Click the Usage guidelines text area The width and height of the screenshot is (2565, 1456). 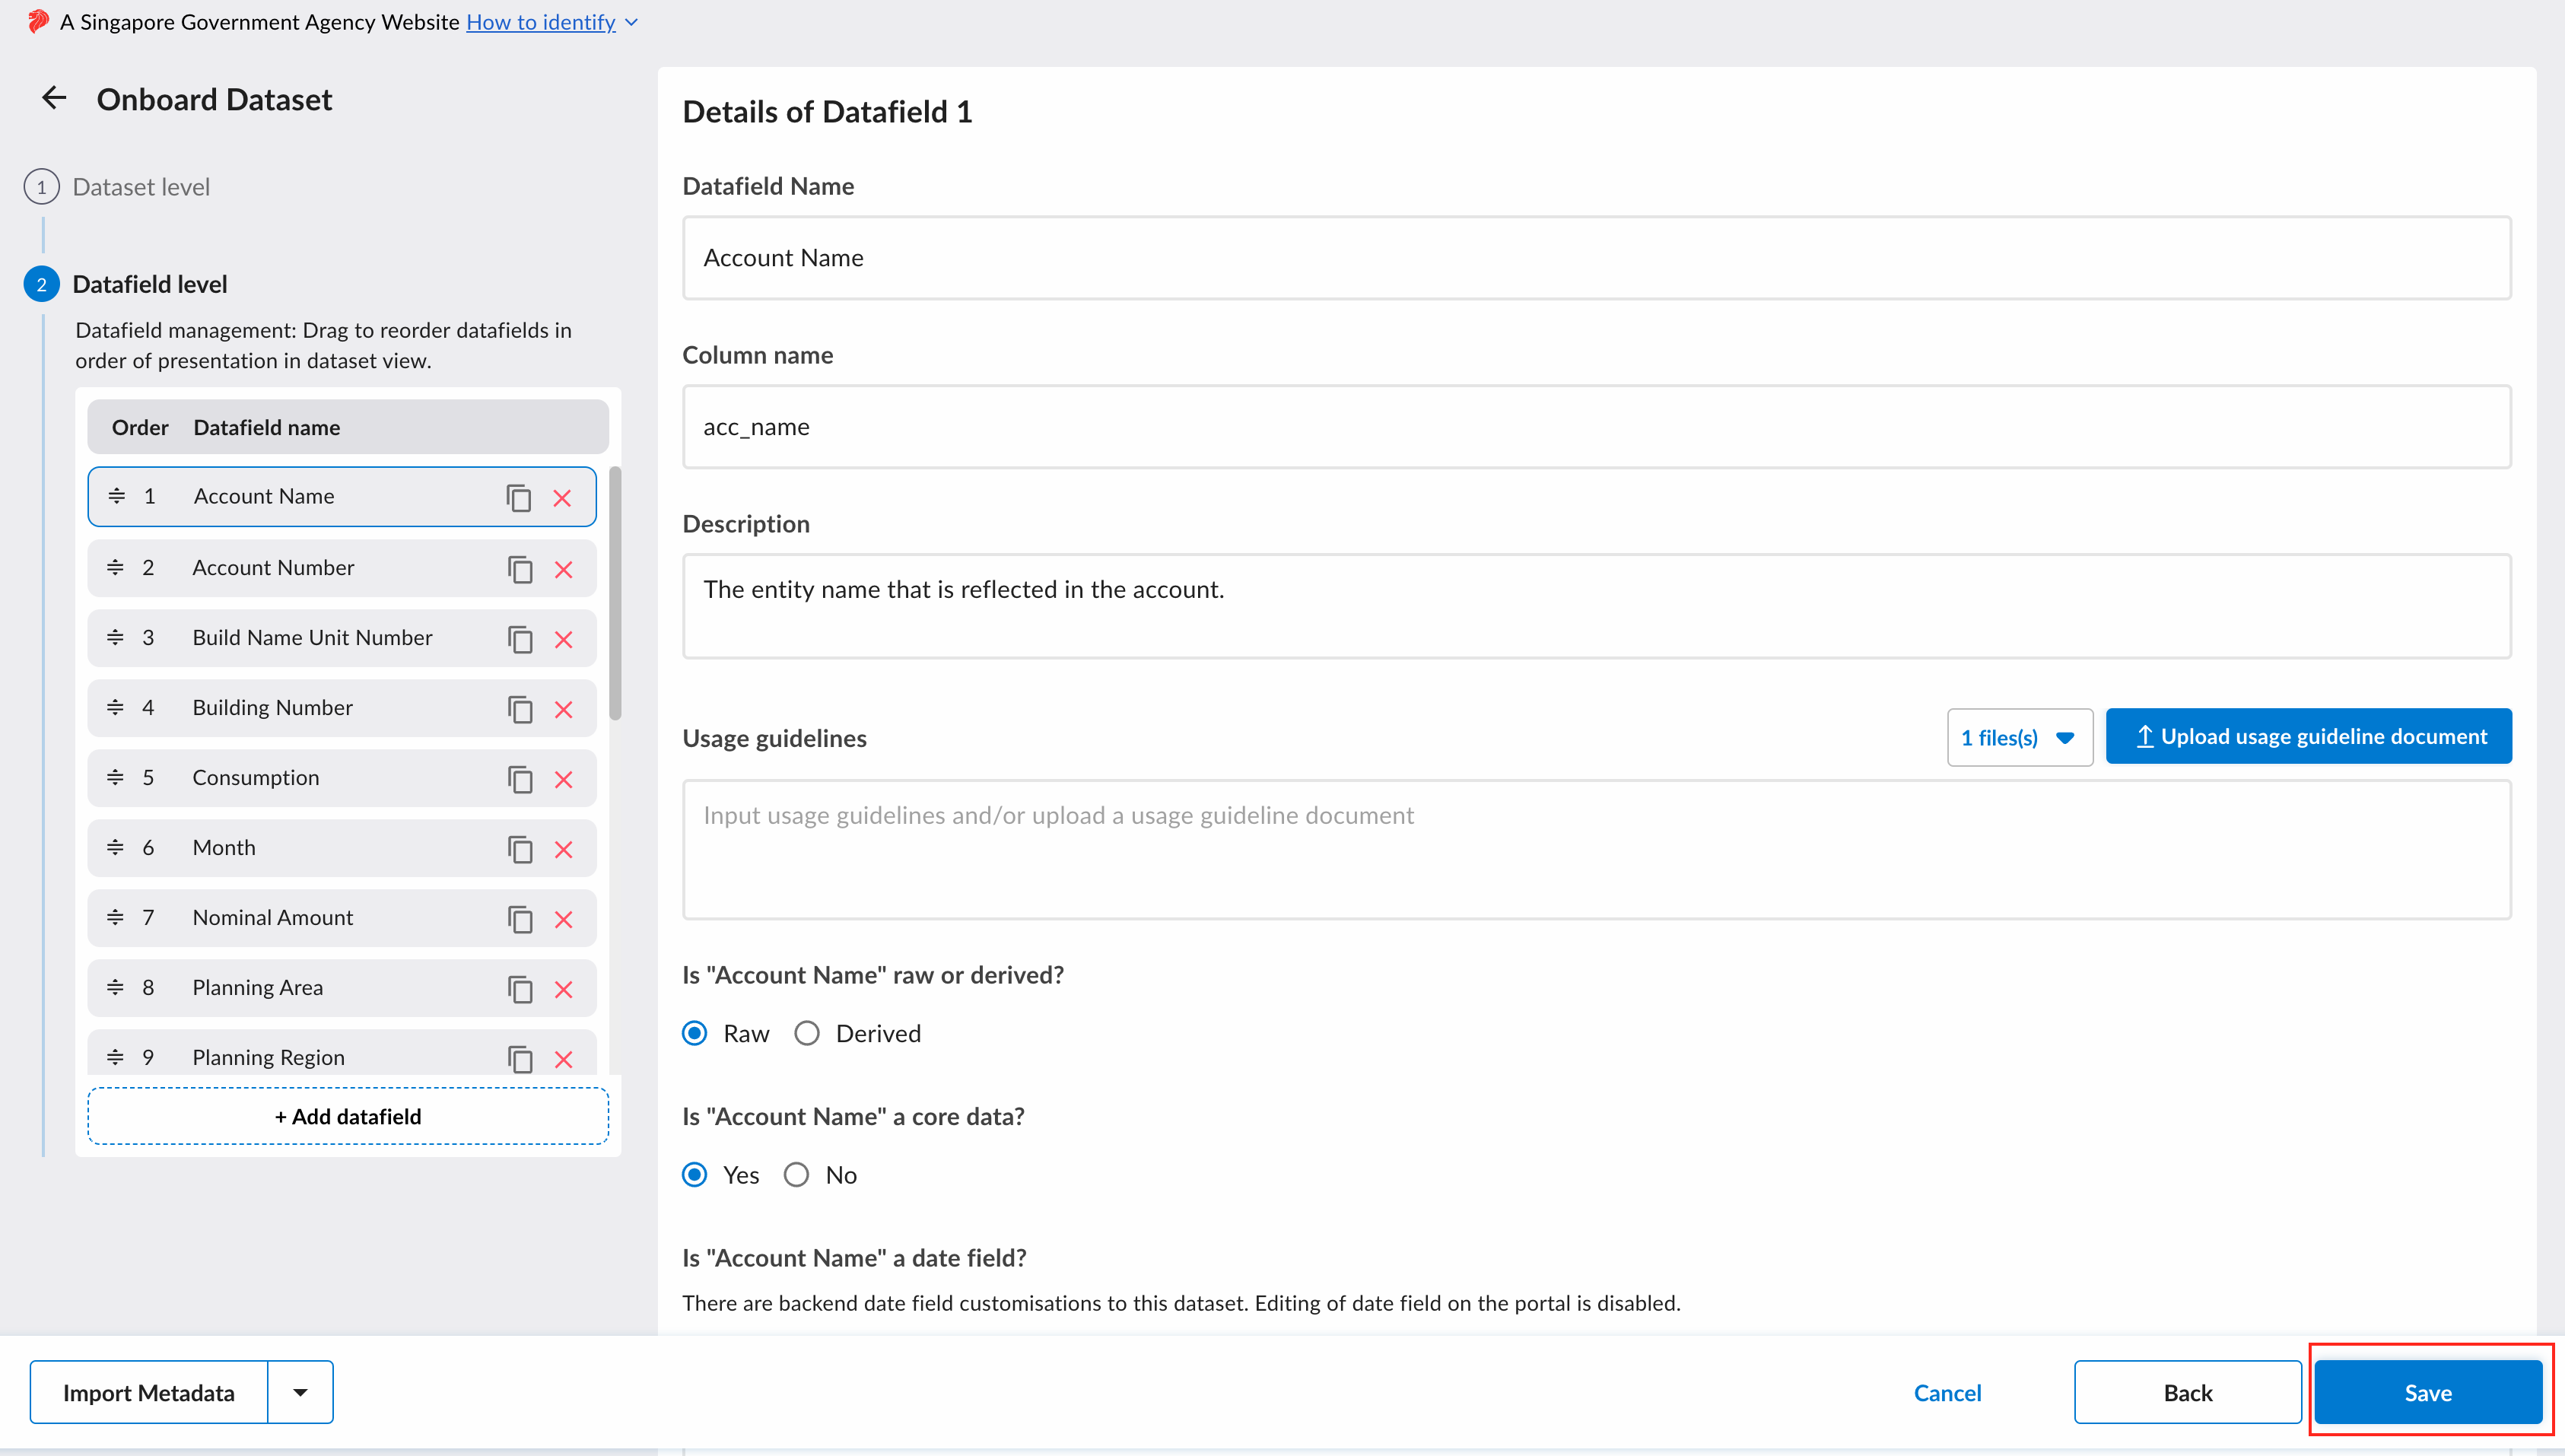click(1596, 849)
